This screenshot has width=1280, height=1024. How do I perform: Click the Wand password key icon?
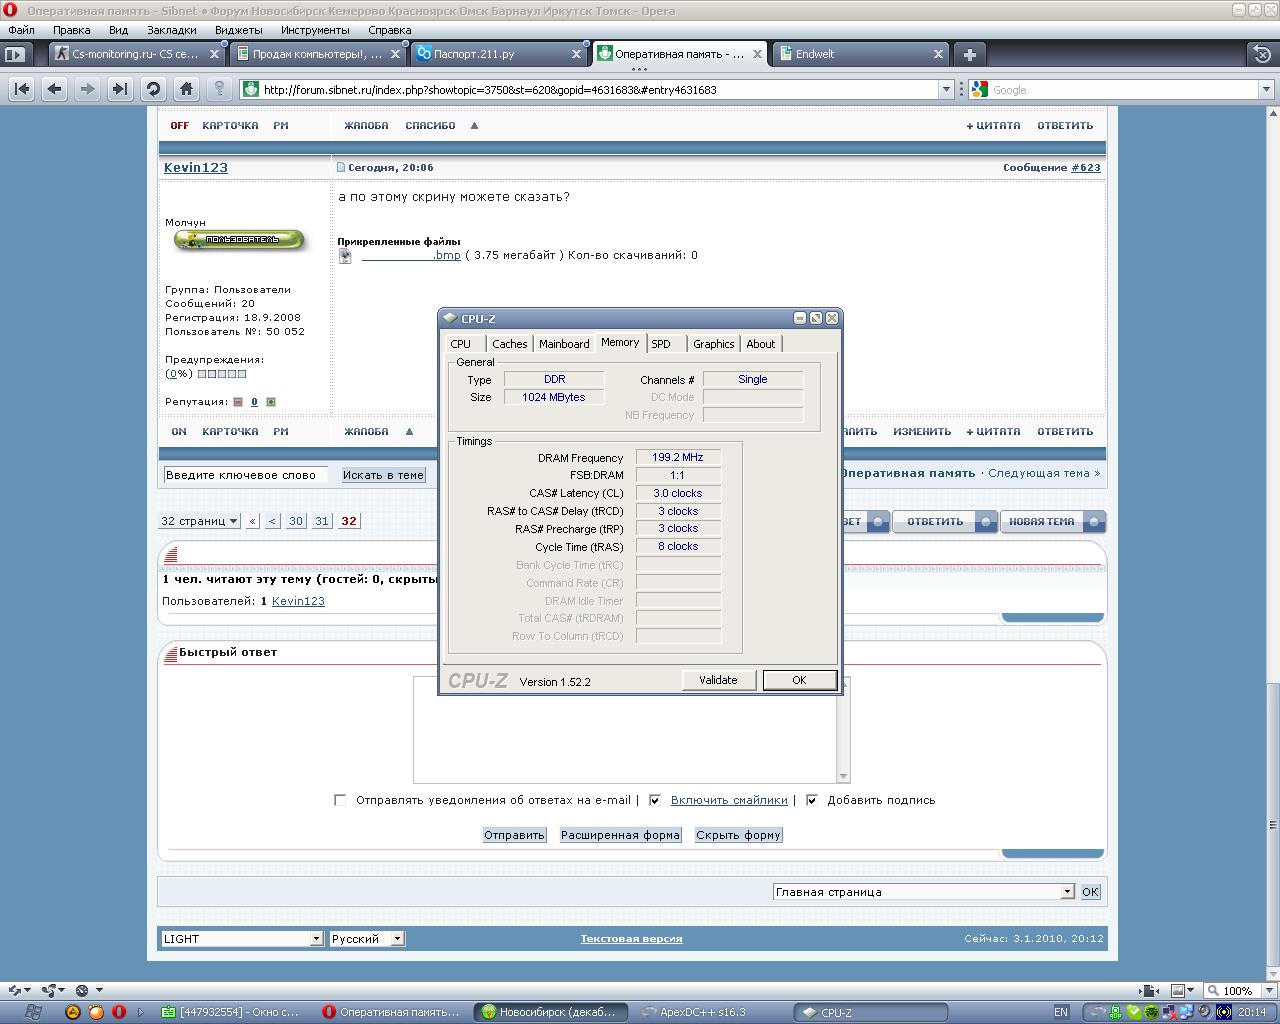(x=219, y=89)
